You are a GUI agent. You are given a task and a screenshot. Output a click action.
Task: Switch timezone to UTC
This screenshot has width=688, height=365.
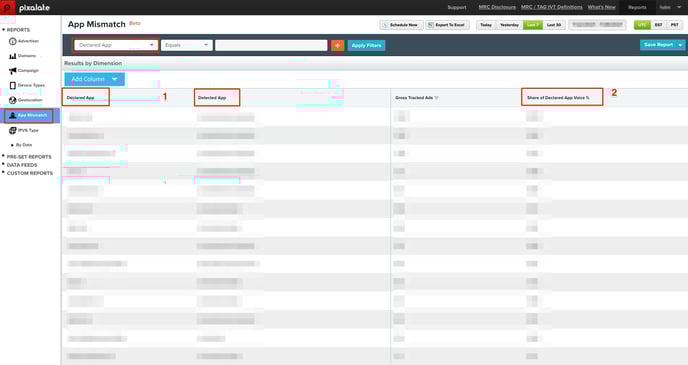(x=642, y=25)
